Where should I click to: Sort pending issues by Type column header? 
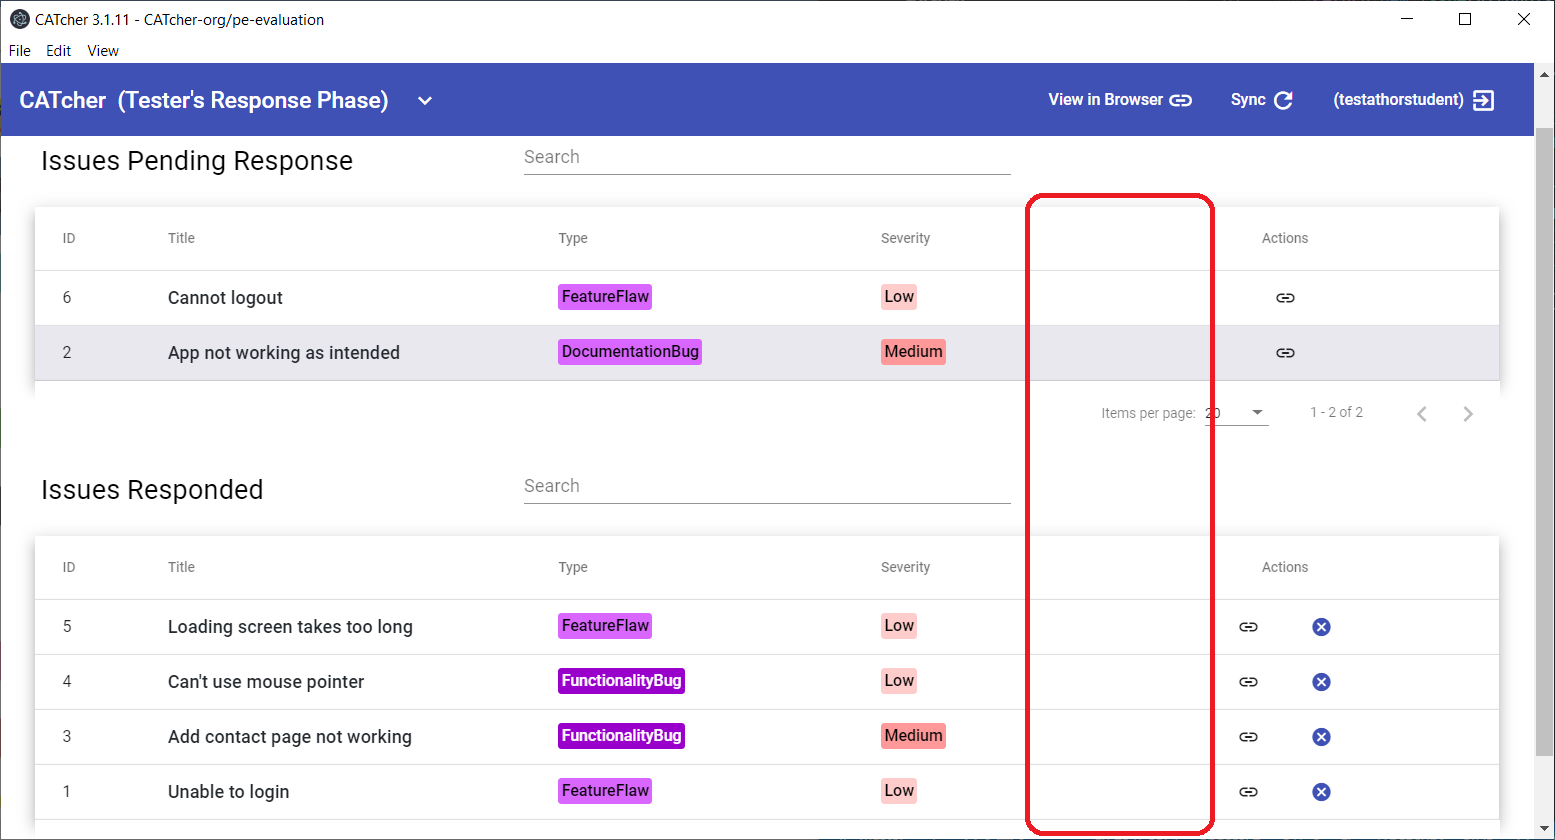point(573,238)
